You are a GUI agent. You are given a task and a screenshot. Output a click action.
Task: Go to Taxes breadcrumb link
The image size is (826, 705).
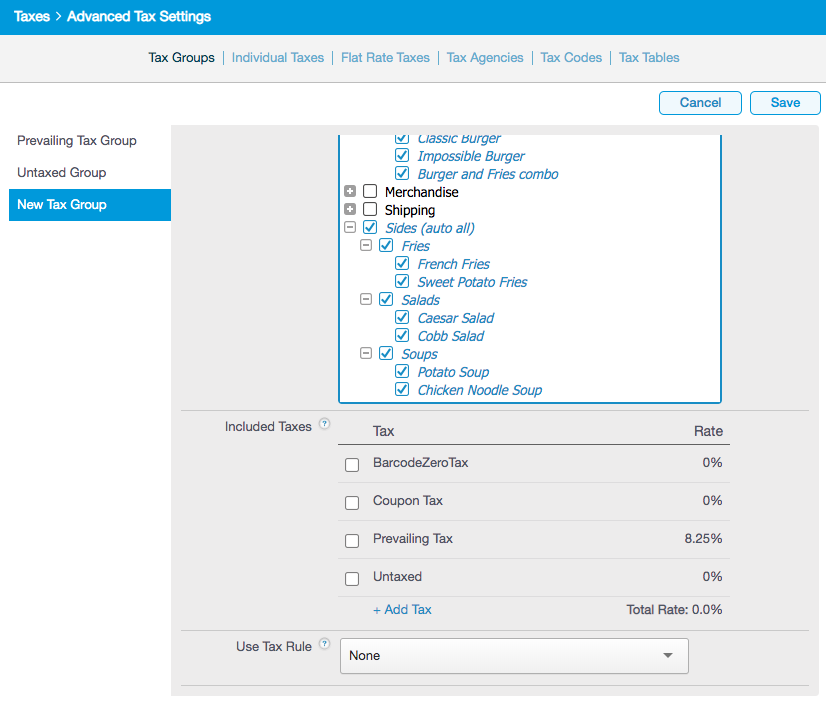[31, 17]
